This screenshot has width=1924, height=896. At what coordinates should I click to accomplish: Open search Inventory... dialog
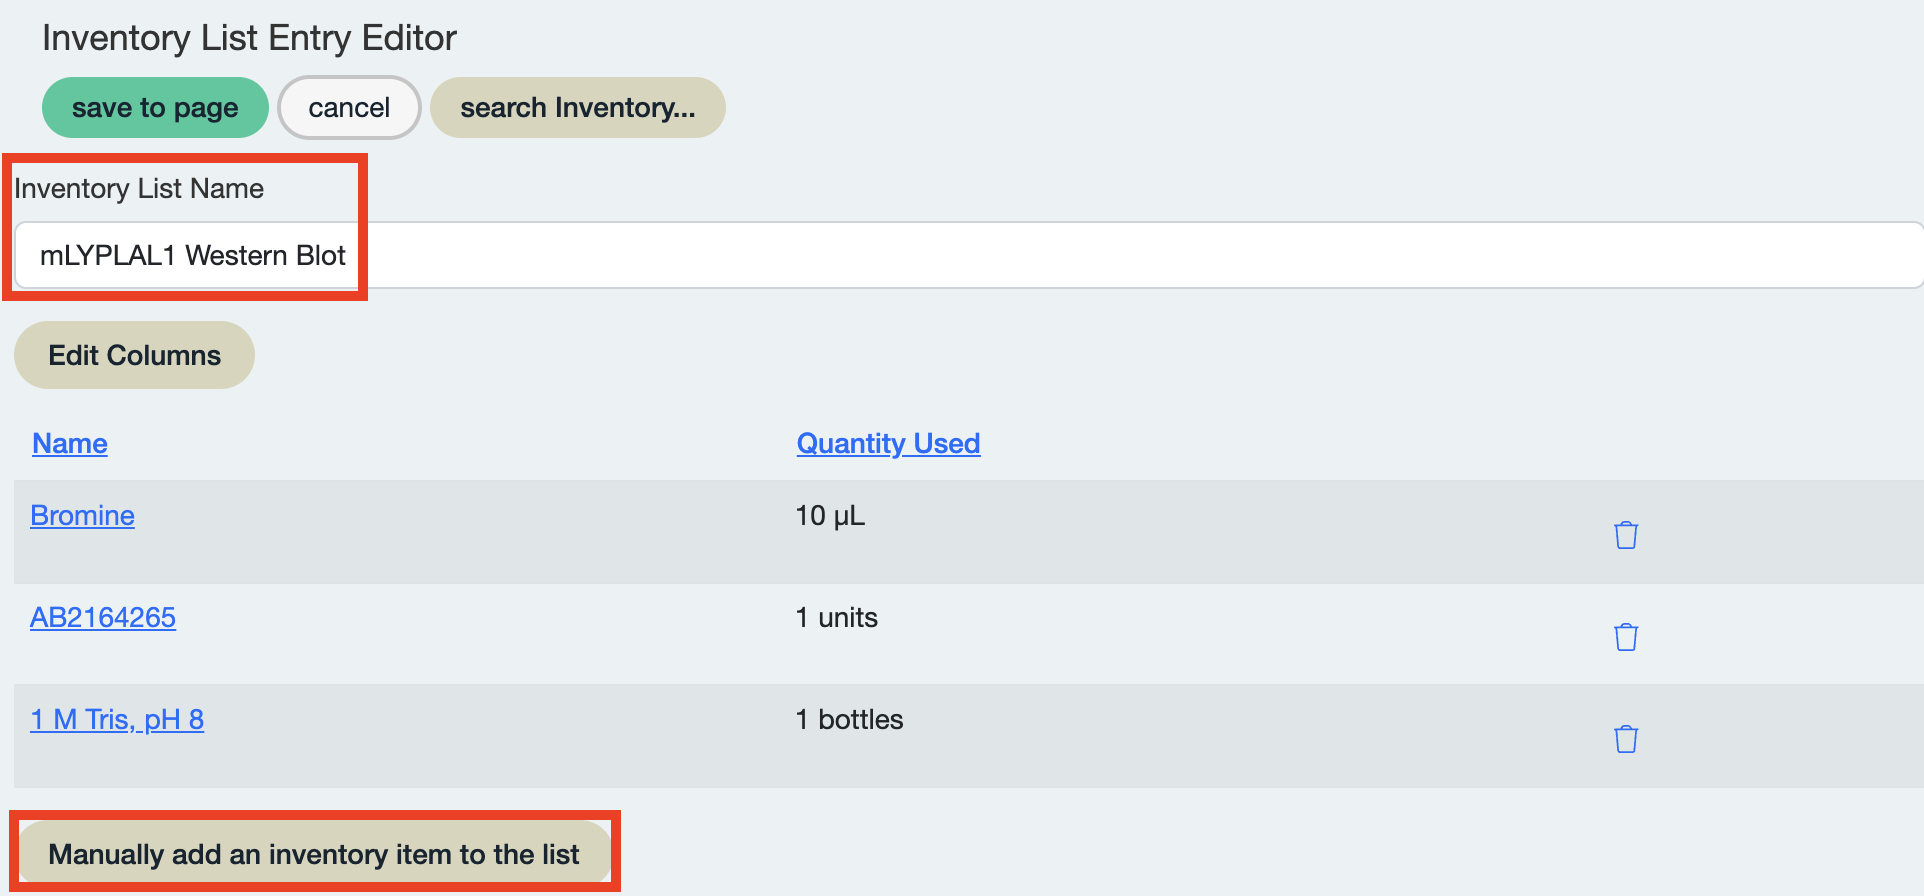tap(577, 108)
